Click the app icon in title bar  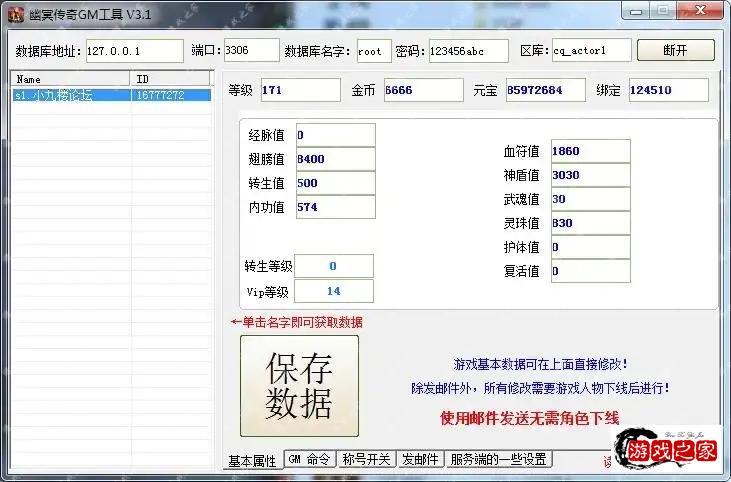click(x=15, y=14)
